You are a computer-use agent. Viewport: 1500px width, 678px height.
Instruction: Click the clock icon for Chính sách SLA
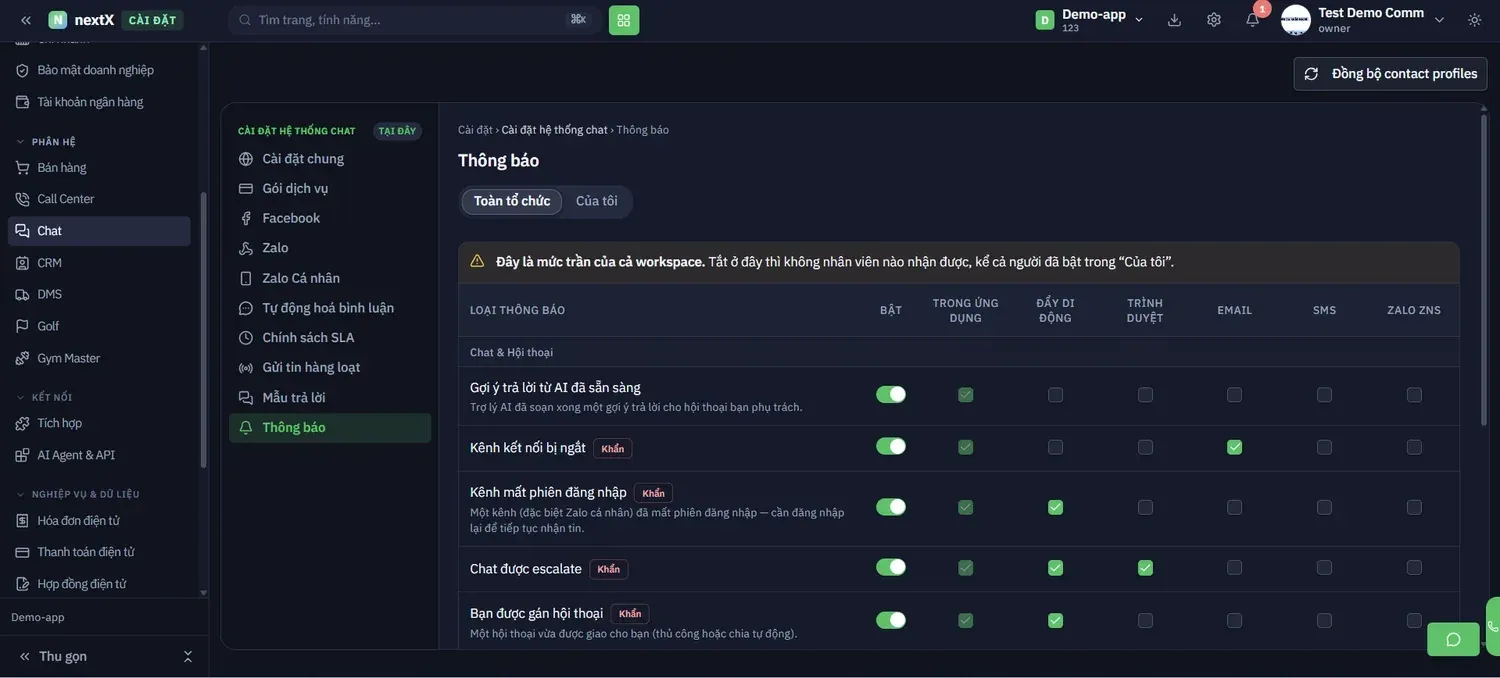[246, 338]
